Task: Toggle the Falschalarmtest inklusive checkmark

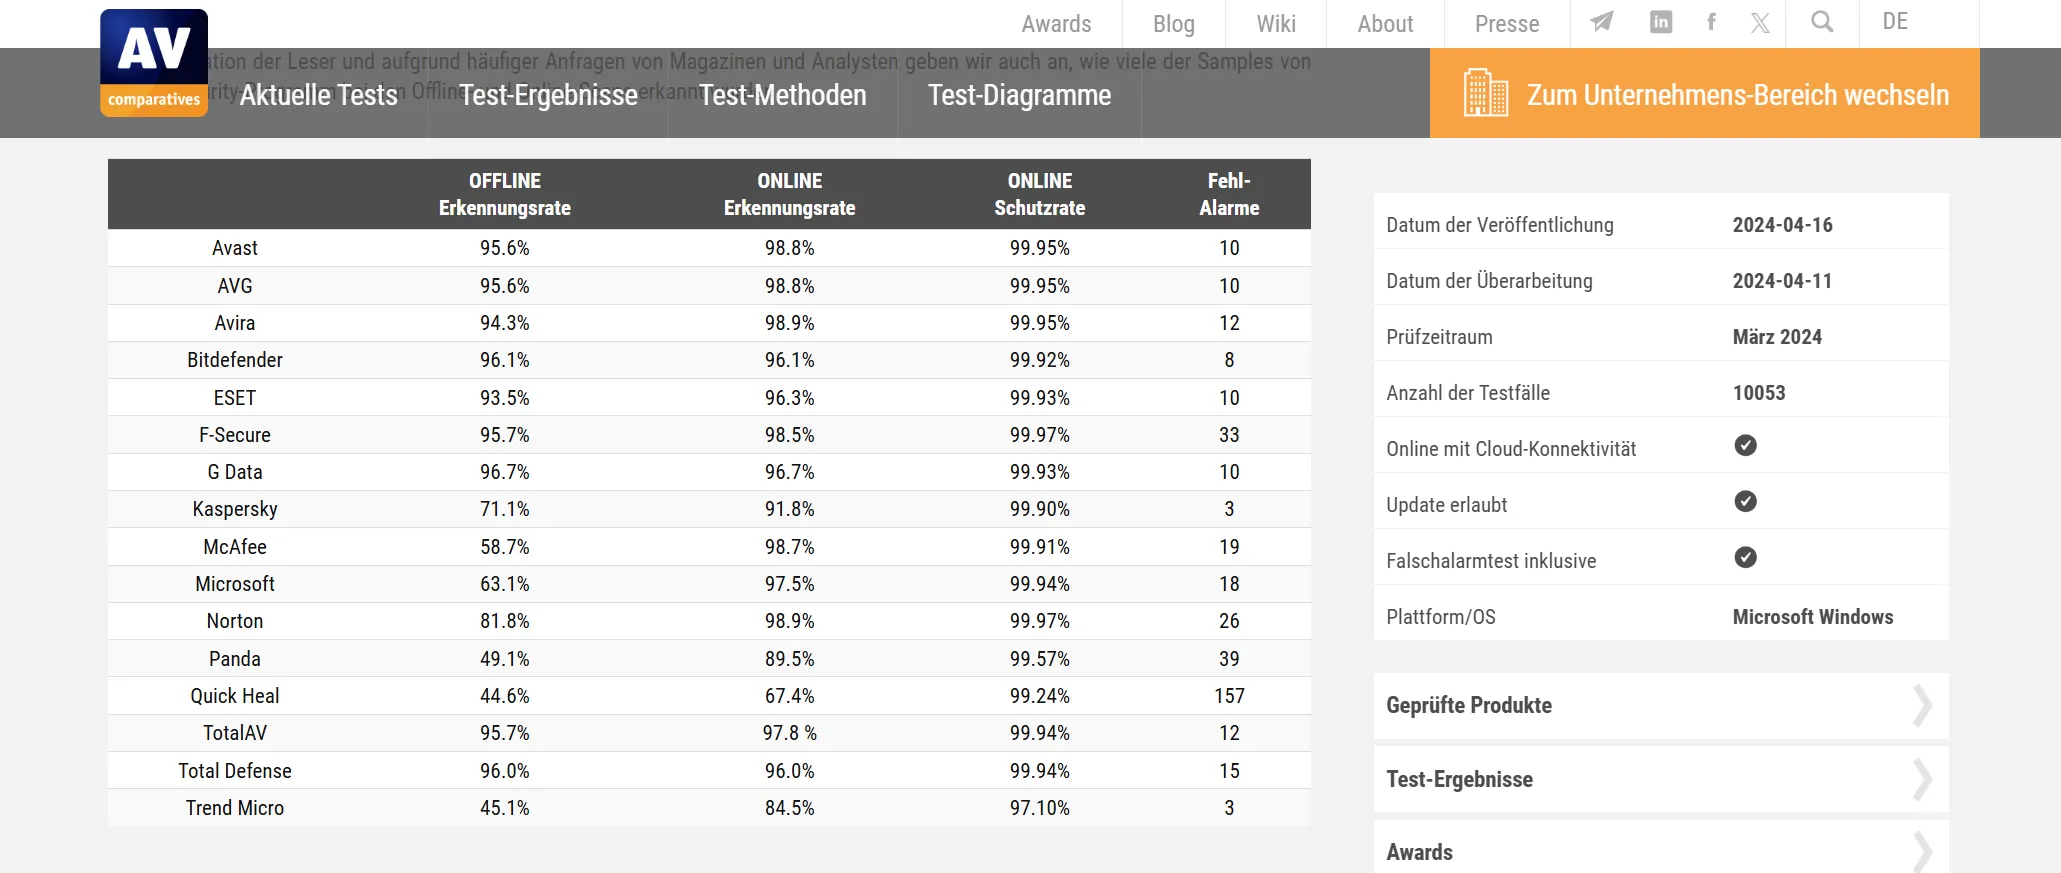Action: [x=1746, y=558]
